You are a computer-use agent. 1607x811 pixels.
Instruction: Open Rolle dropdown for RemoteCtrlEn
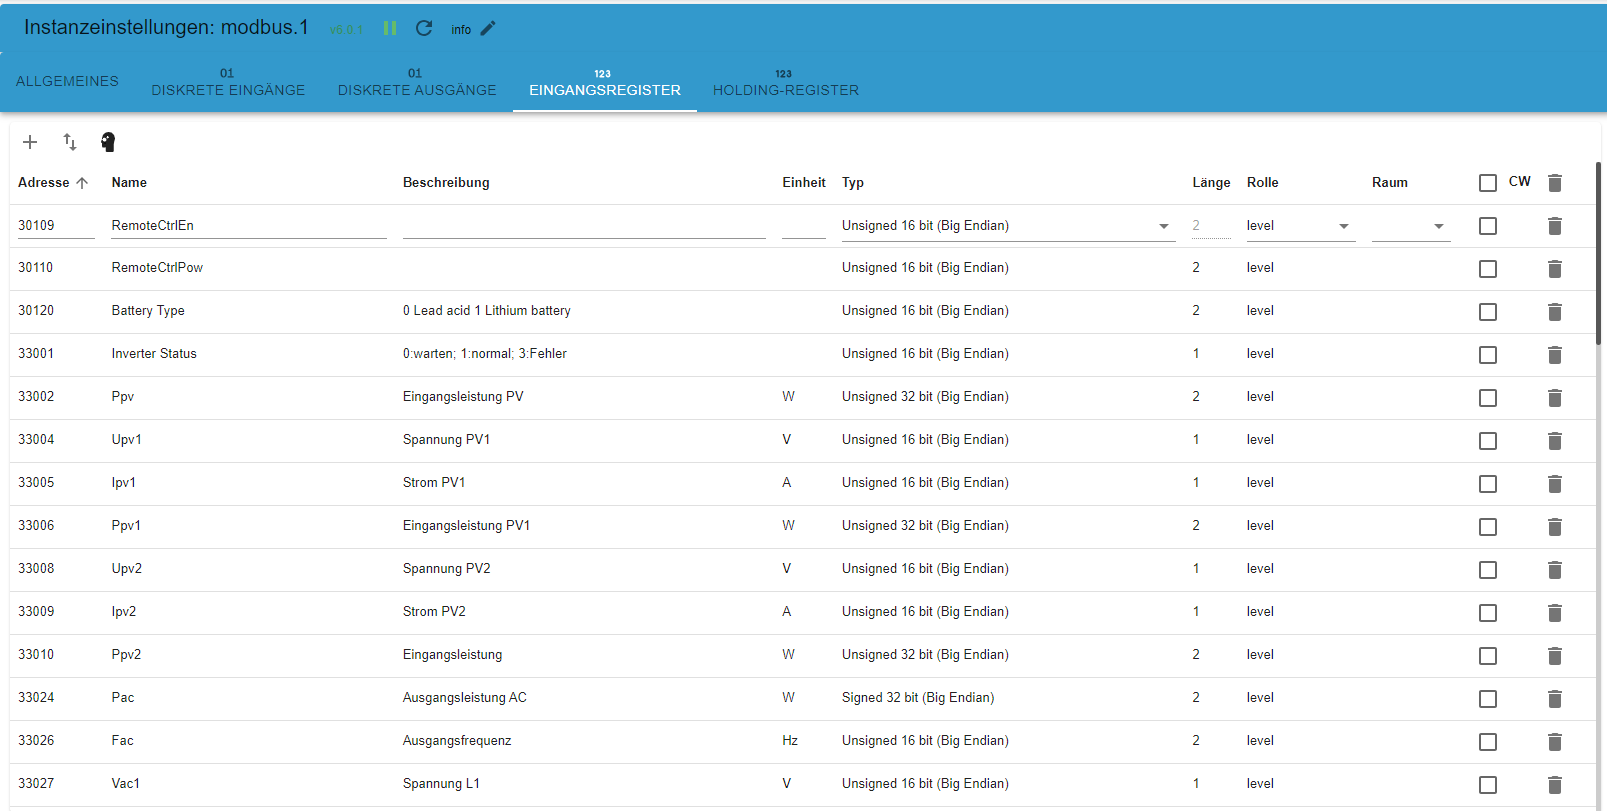[x=1300, y=226]
